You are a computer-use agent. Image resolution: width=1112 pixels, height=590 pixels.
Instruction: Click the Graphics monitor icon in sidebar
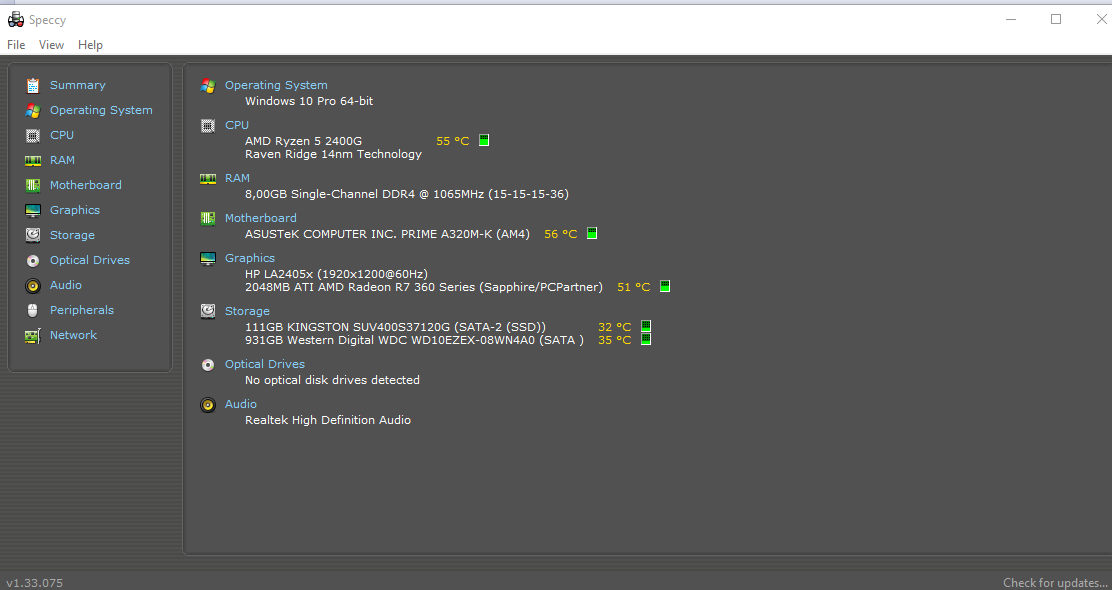33,211
